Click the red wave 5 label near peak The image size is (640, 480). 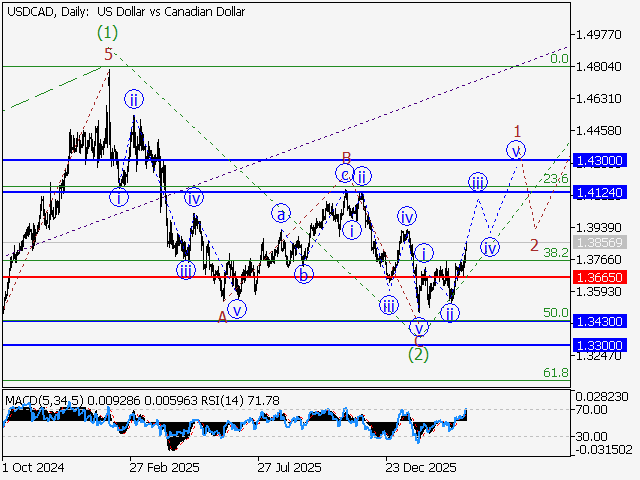(108, 55)
